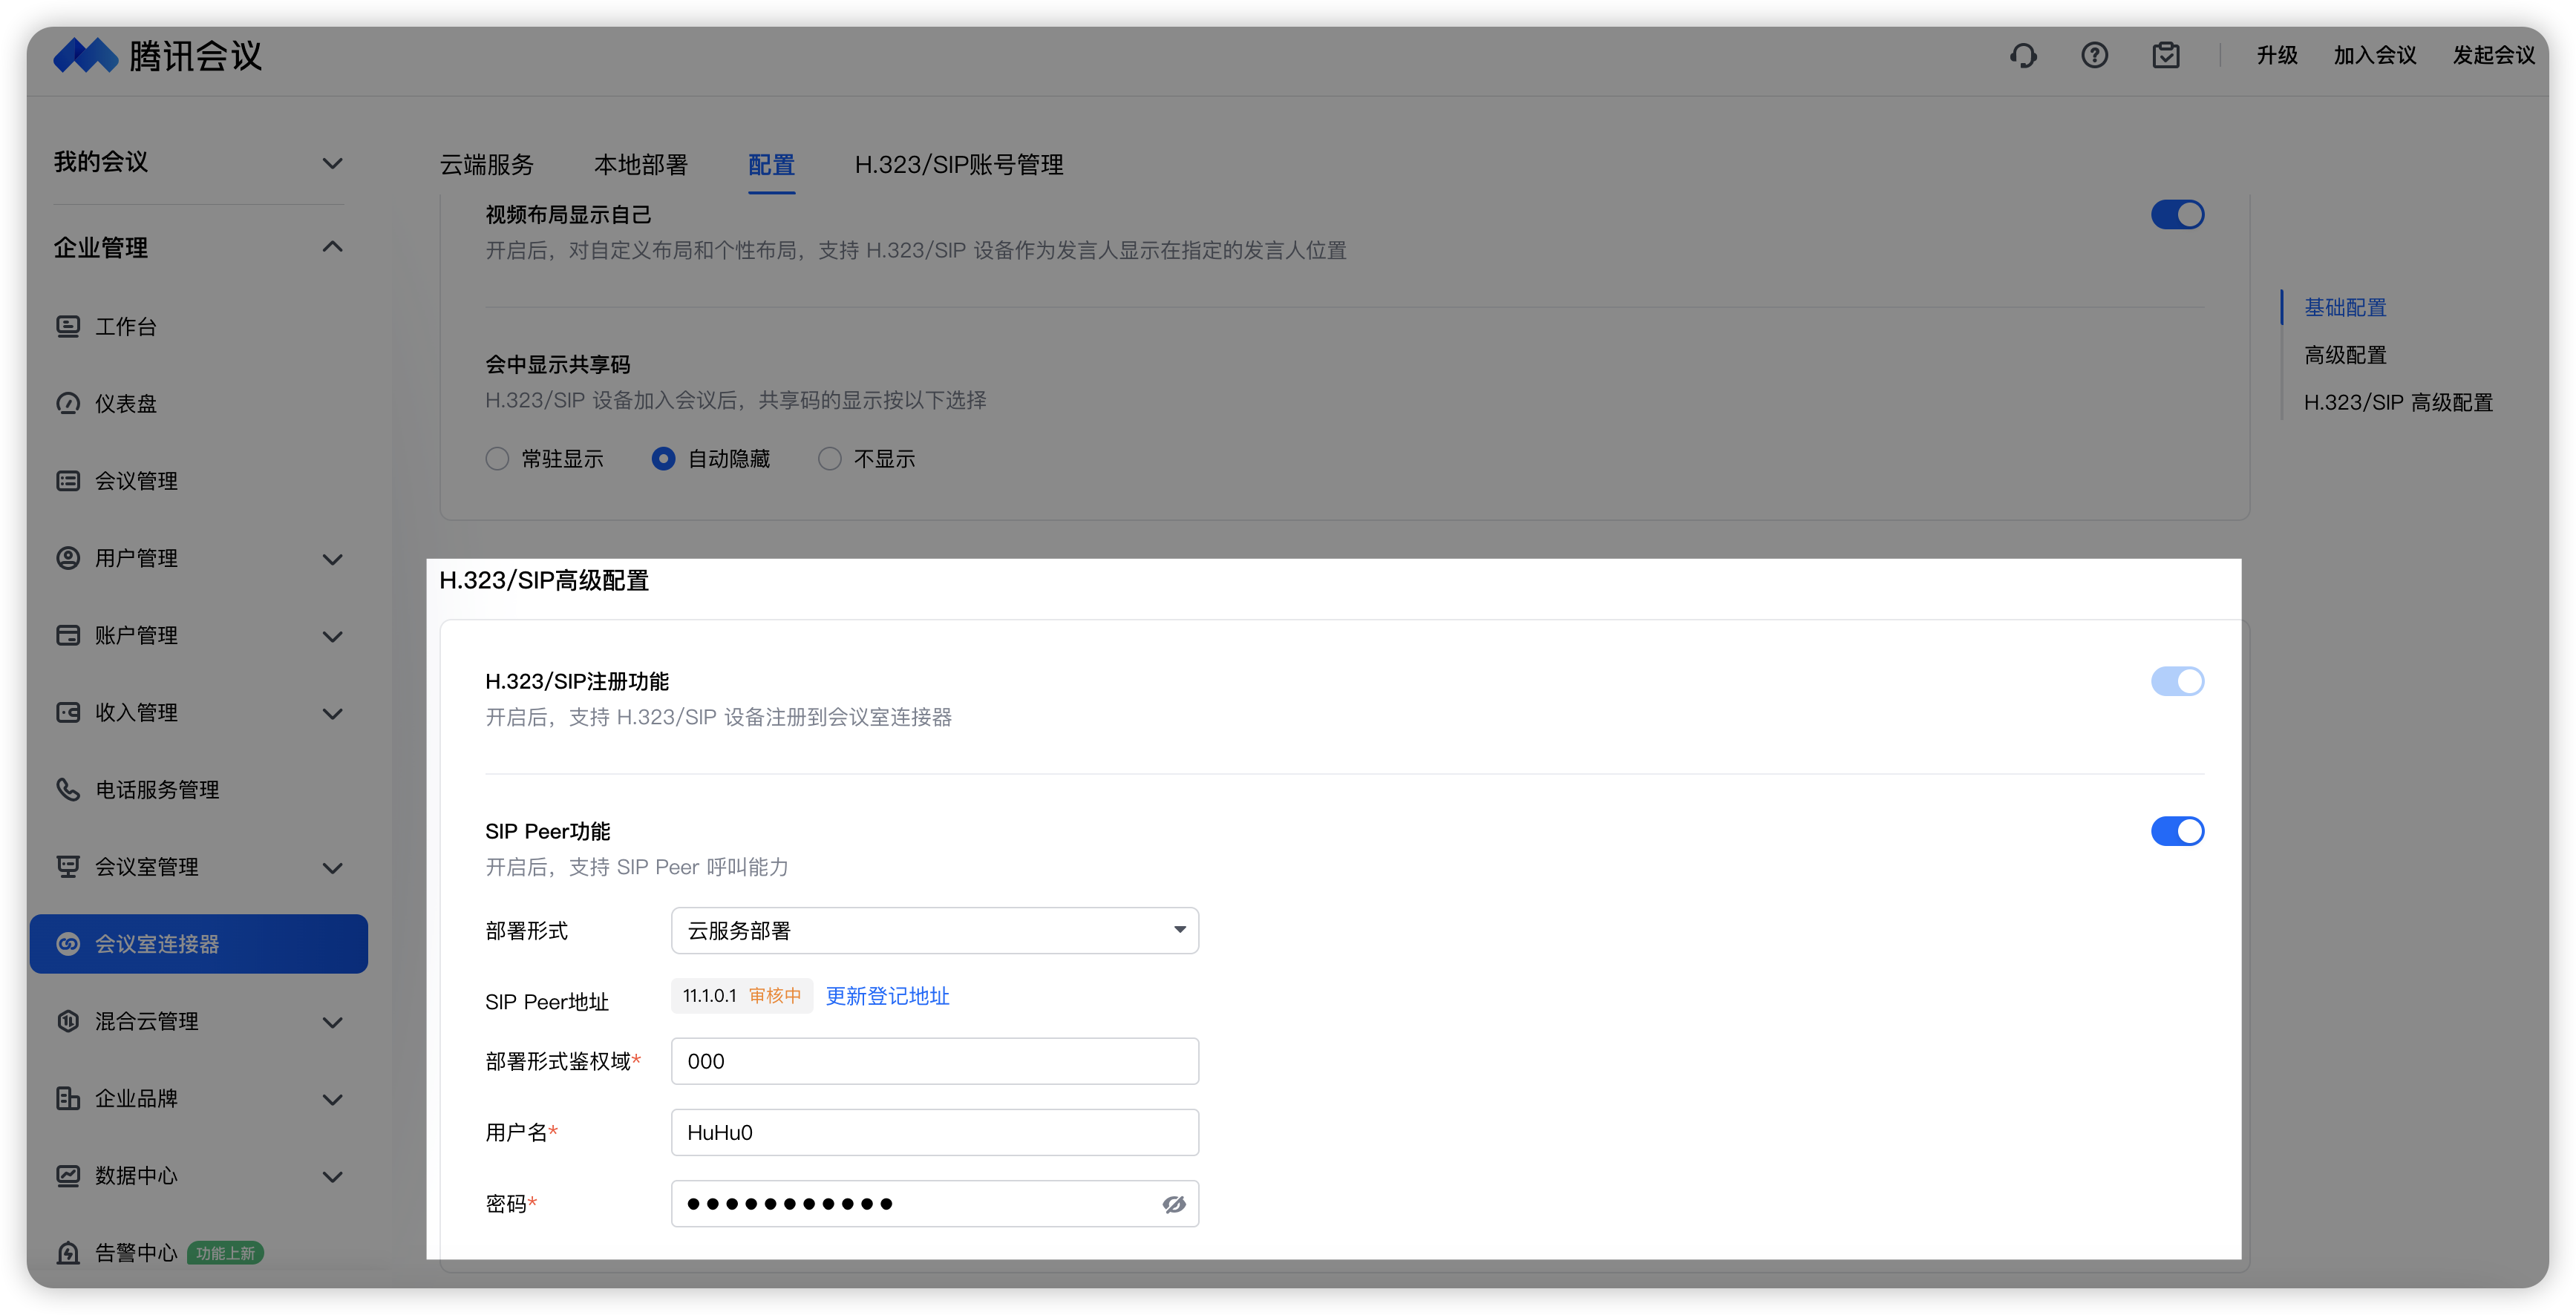The image size is (2576, 1315).
Task: Expand 混合云管理 chevron
Action: coord(333,1022)
